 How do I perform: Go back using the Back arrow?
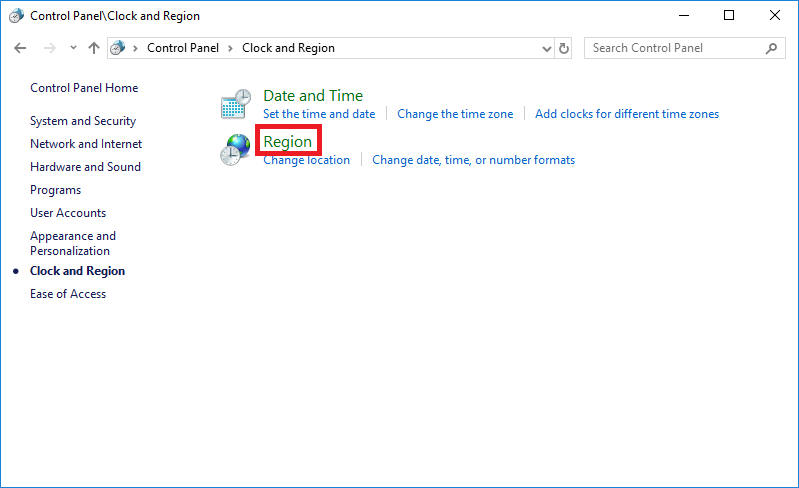click(20, 48)
